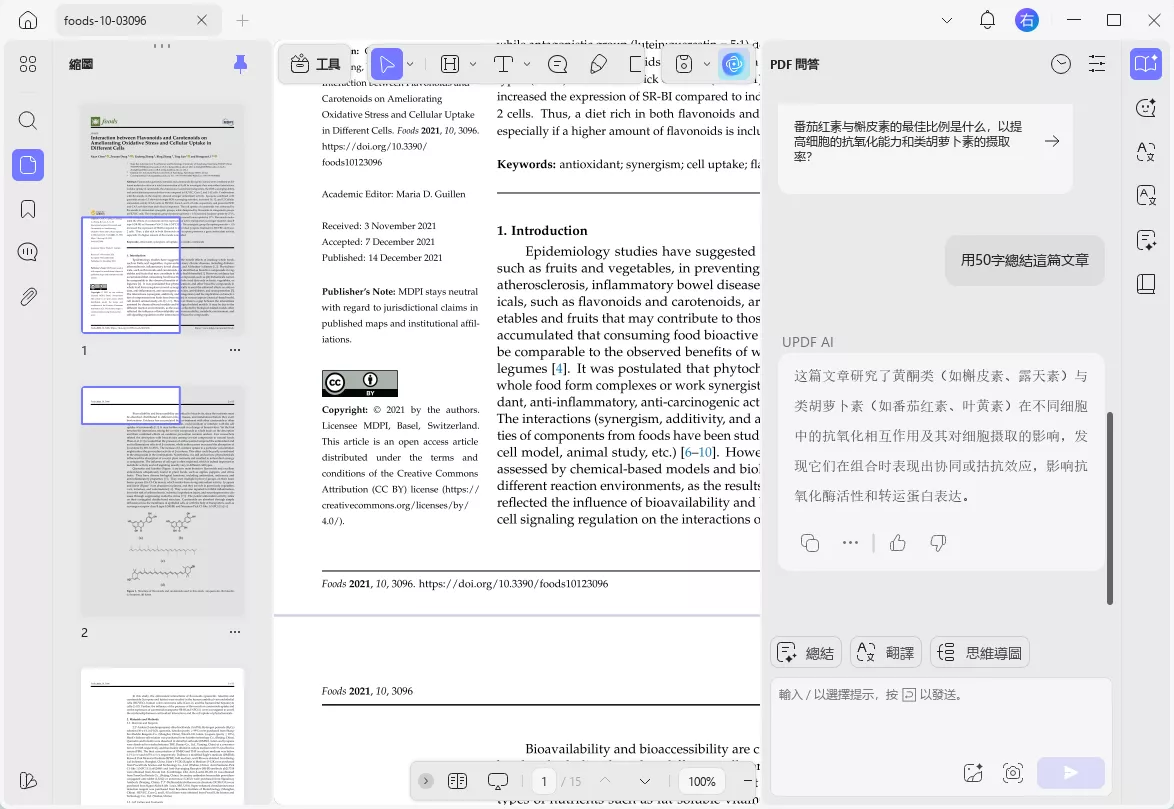
Task: Select the cursor selection tool
Action: [x=386, y=64]
